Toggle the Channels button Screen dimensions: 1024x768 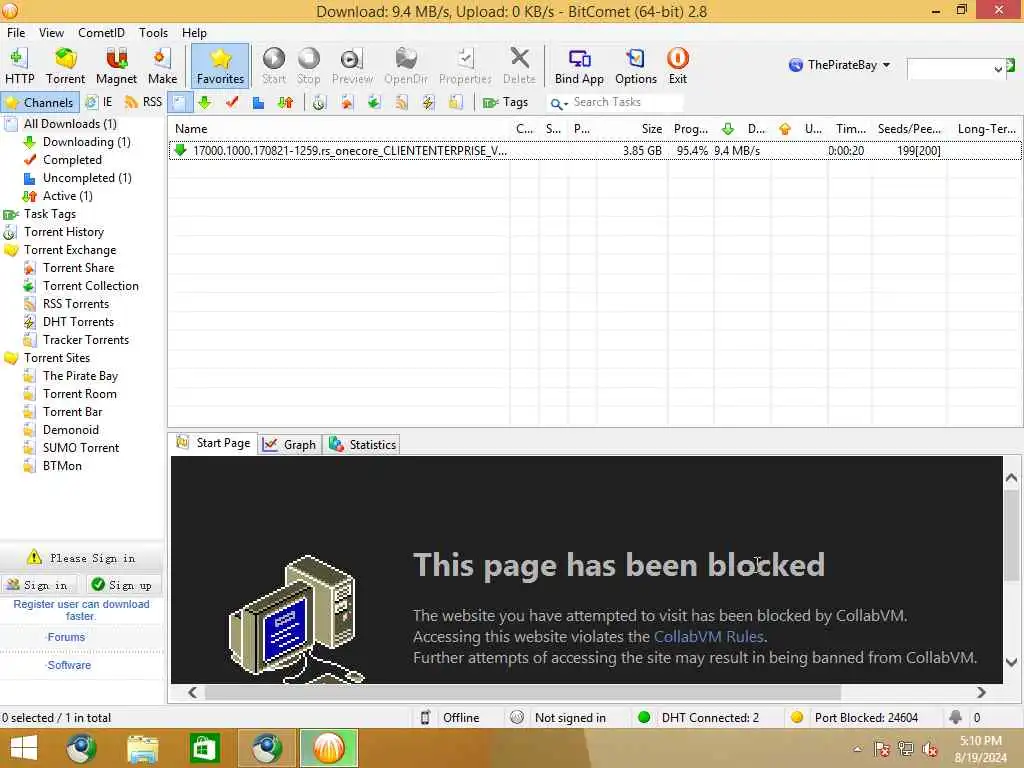(x=40, y=103)
